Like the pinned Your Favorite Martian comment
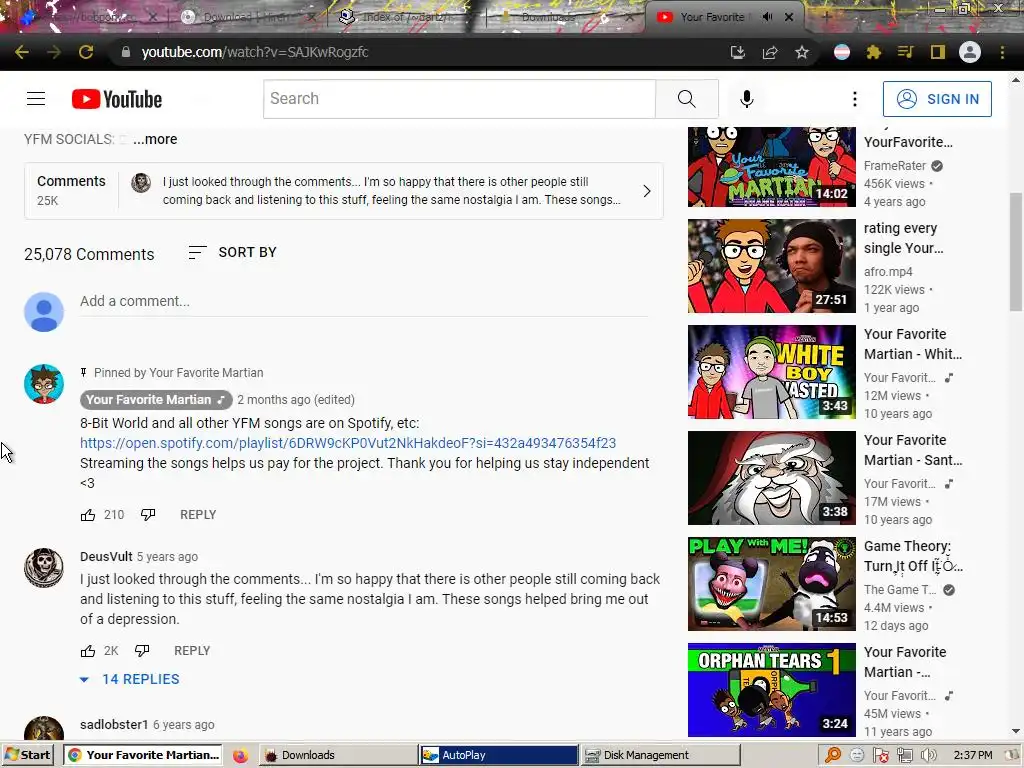The image size is (1024, 768). coord(88,515)
